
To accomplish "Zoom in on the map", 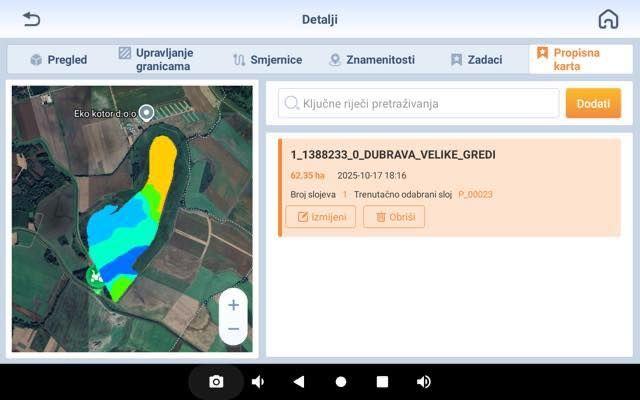I will pyautogui.click(x=233, y=305).
